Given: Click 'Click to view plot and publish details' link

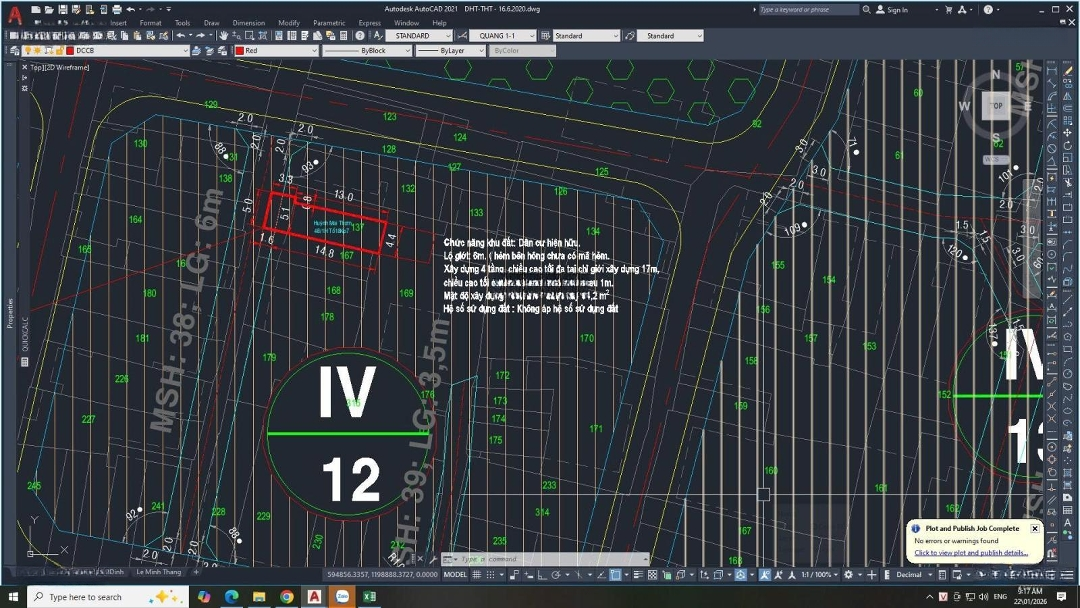Looking at the screenshot, I should point(970,553).
